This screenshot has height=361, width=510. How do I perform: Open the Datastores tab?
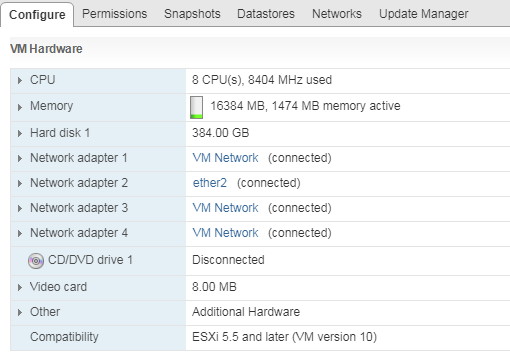[x=266, y=14]
